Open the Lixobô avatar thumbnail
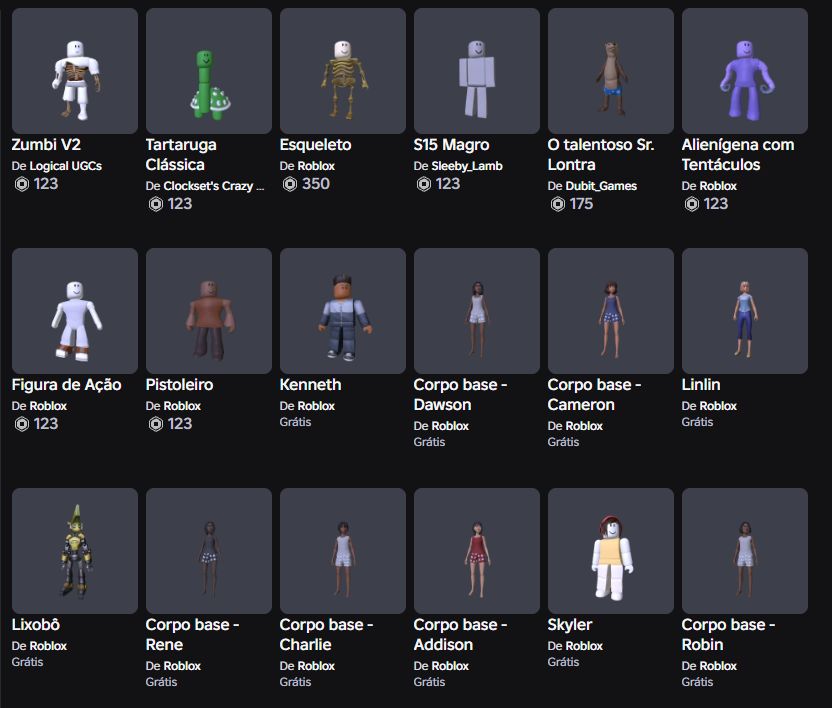The width and height of the screenshot is (832, 708). 75,551
